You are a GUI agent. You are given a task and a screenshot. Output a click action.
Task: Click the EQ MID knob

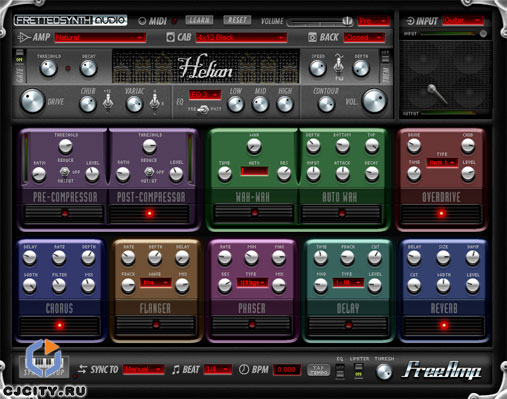click(x=260, y=104)
